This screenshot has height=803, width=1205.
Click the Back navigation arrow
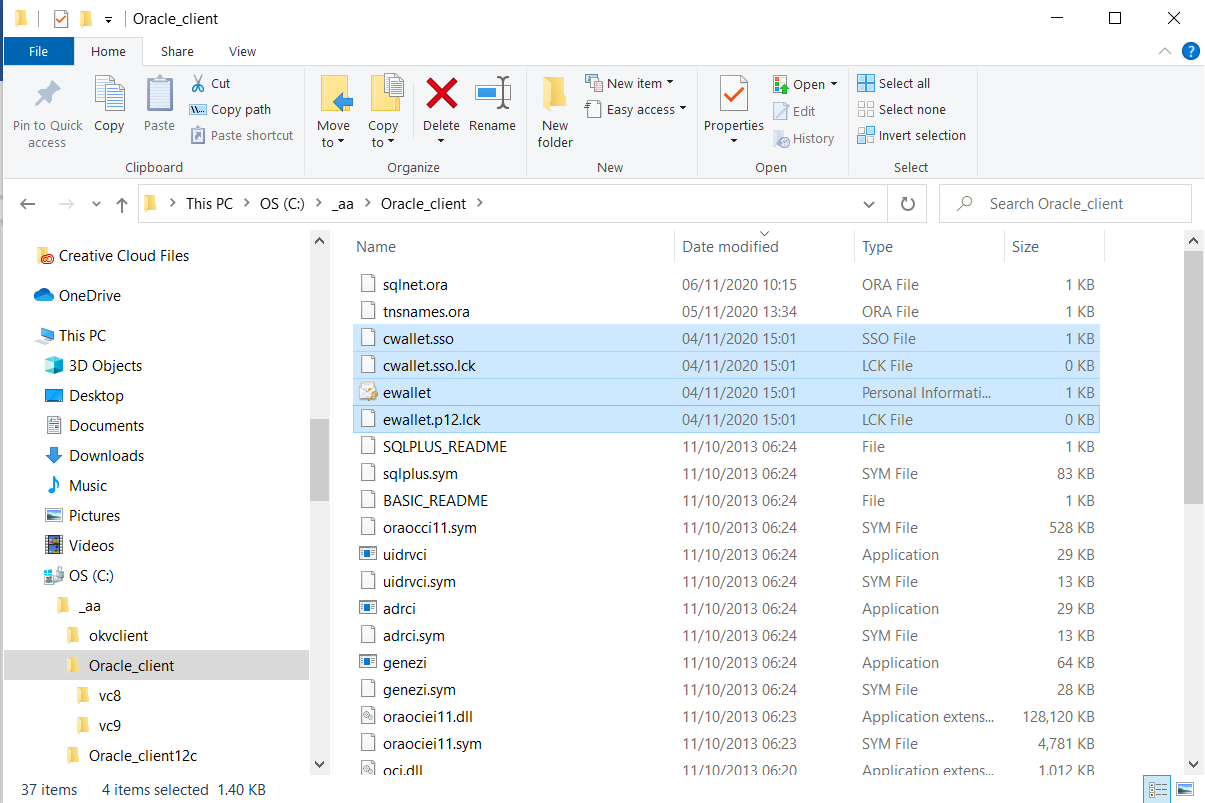point(28,204)
